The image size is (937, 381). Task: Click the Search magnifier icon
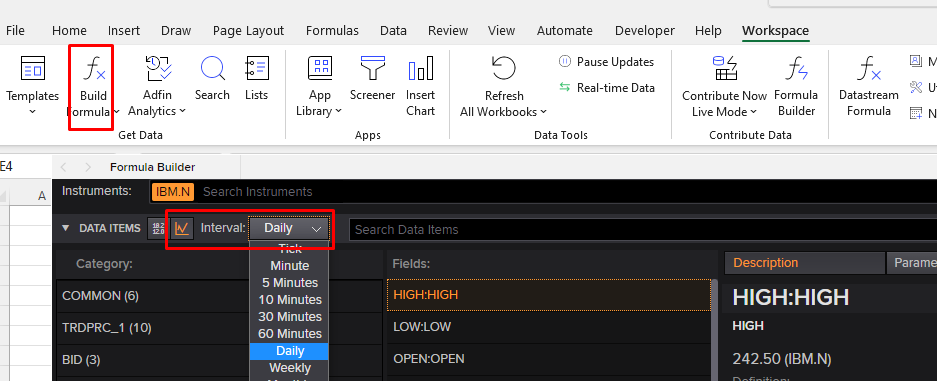(212, 68)
